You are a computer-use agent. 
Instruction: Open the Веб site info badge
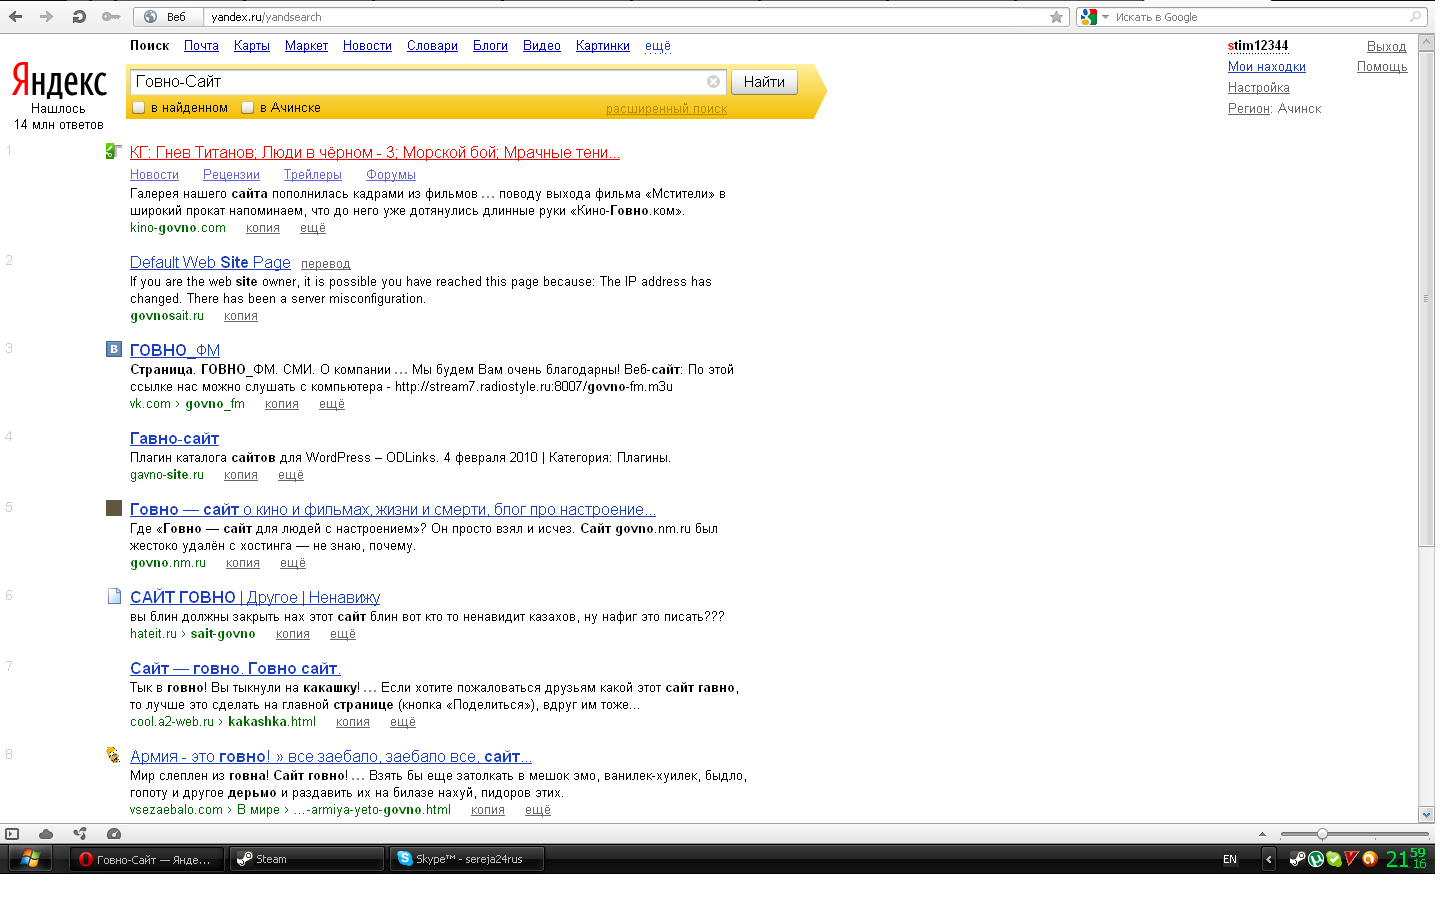click(167, 17)
